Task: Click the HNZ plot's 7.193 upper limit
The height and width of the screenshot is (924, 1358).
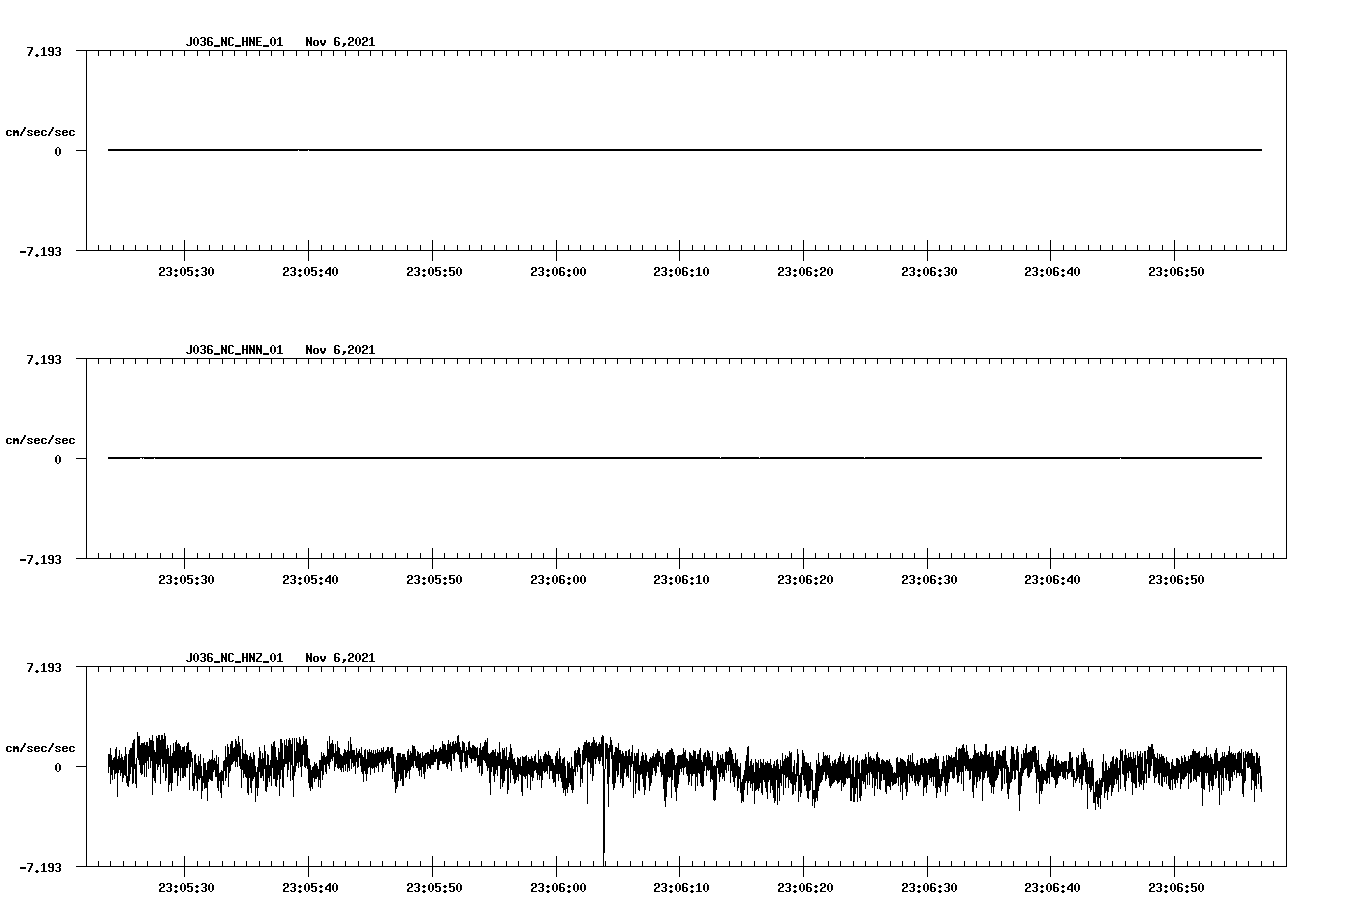Action: click(x=43, y=667)
